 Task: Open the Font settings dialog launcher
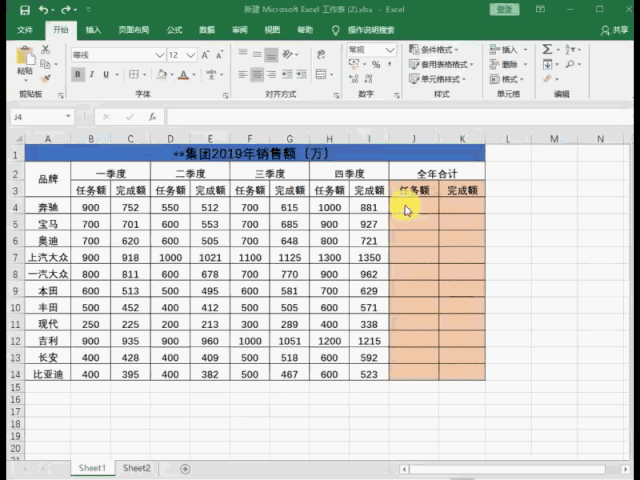[x=225, y=96]
